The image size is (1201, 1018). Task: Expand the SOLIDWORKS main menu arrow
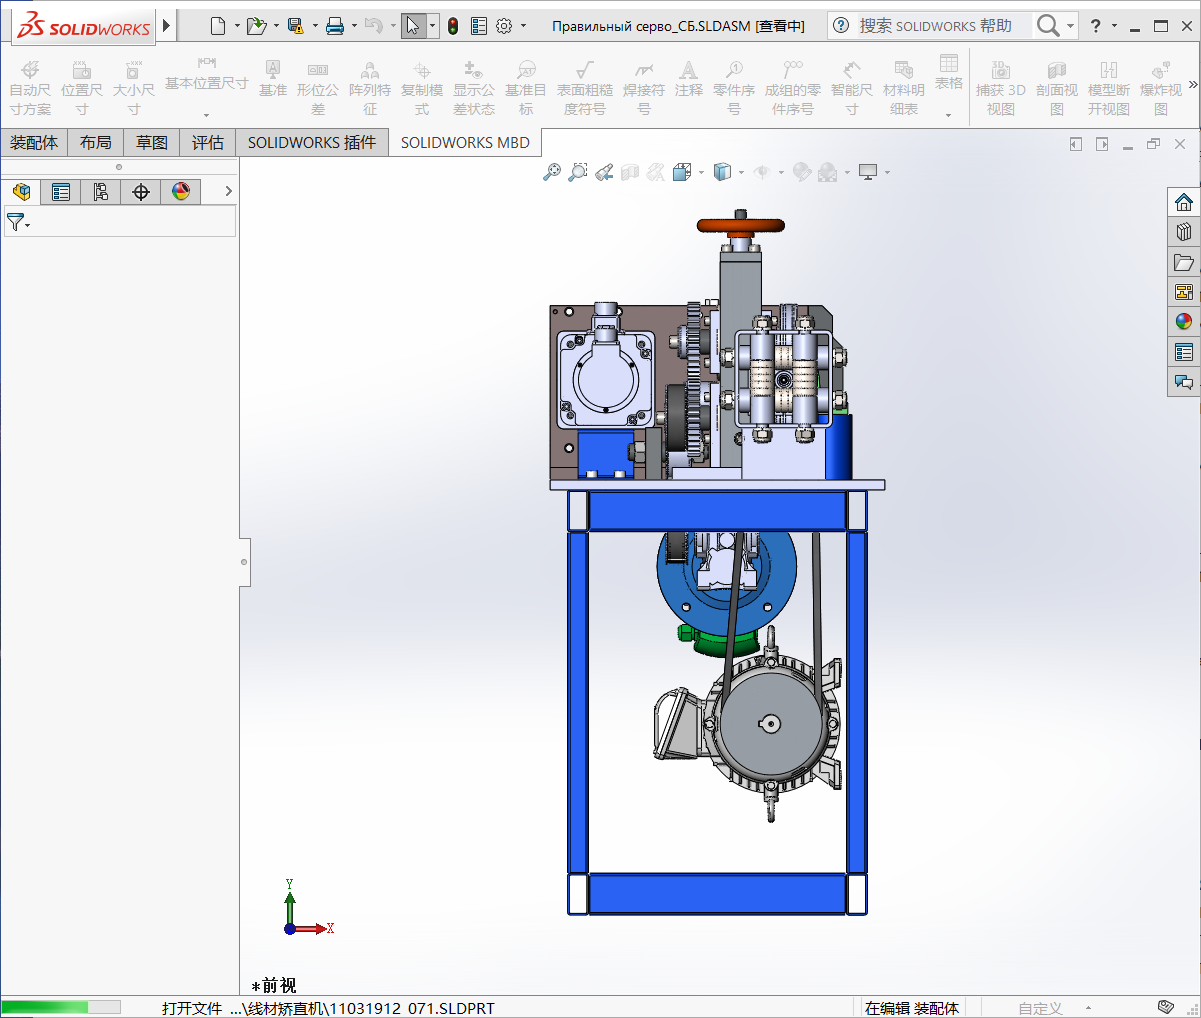[167, 26]
